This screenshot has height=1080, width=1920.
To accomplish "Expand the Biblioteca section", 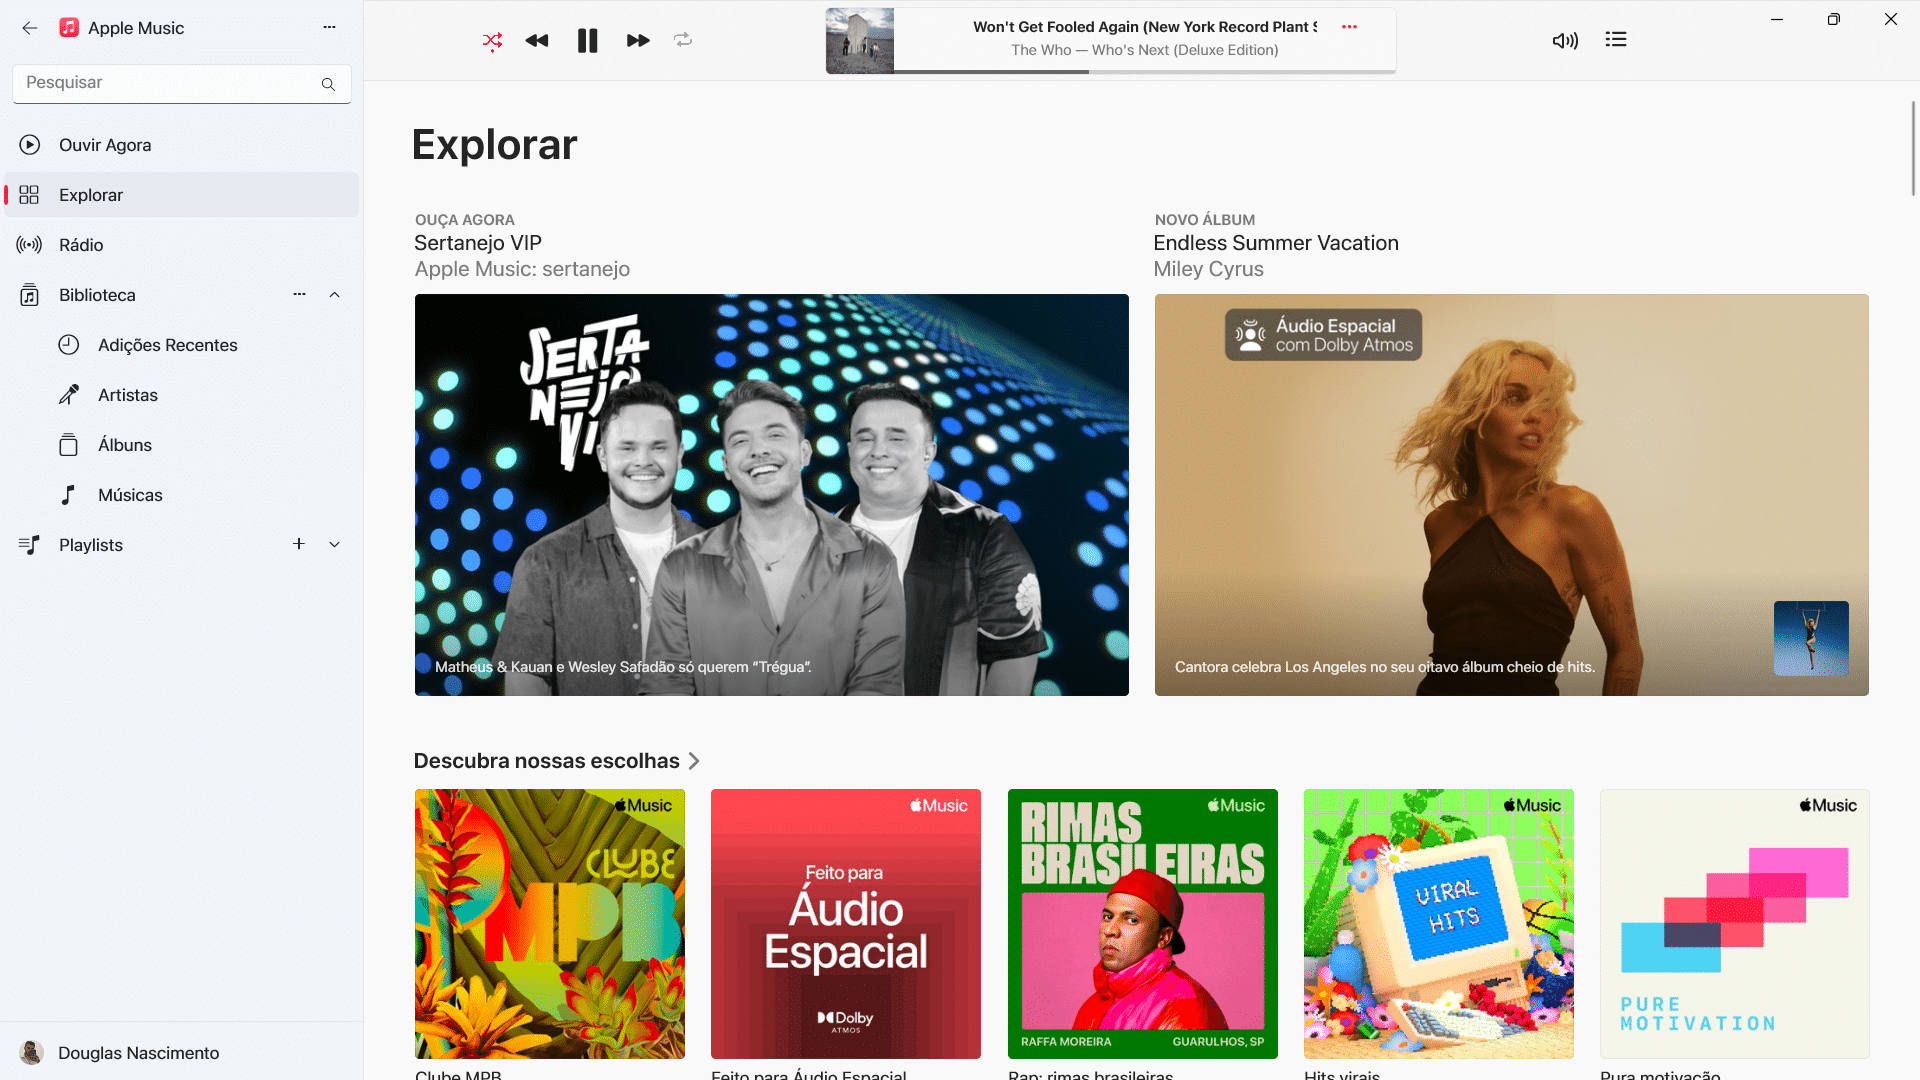I will pos(335,294).
